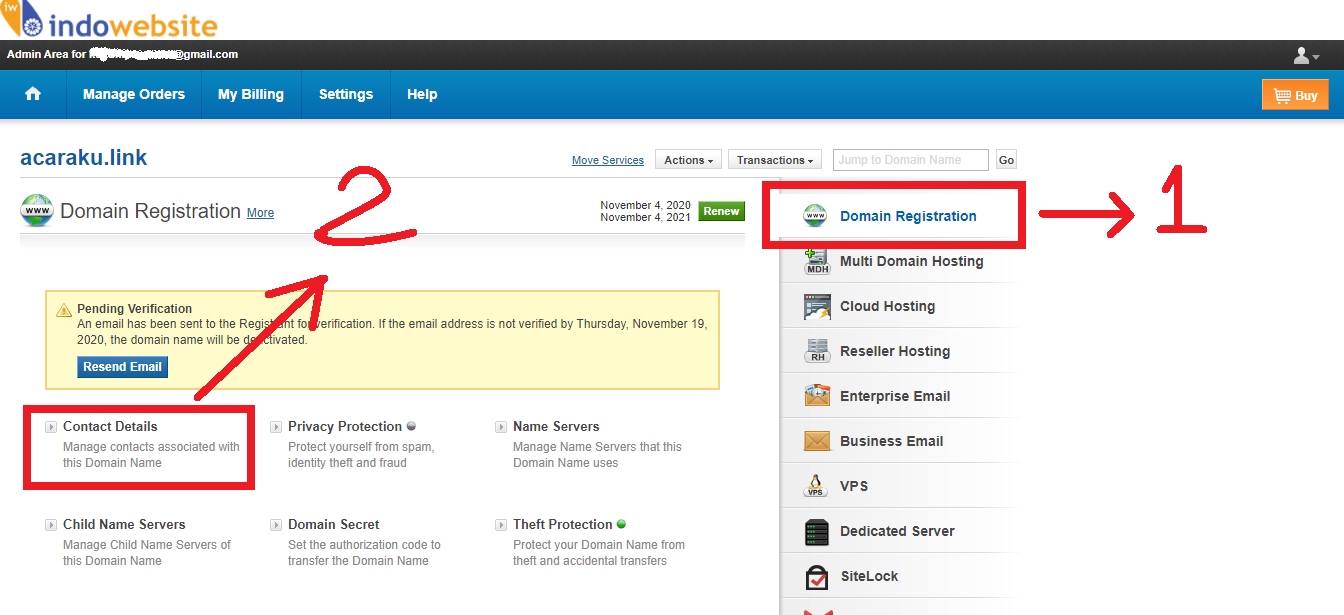Viewport: 1344px width, 615px height.
Task: Open the Transactions dropdown menu
Action: point(774,160)
